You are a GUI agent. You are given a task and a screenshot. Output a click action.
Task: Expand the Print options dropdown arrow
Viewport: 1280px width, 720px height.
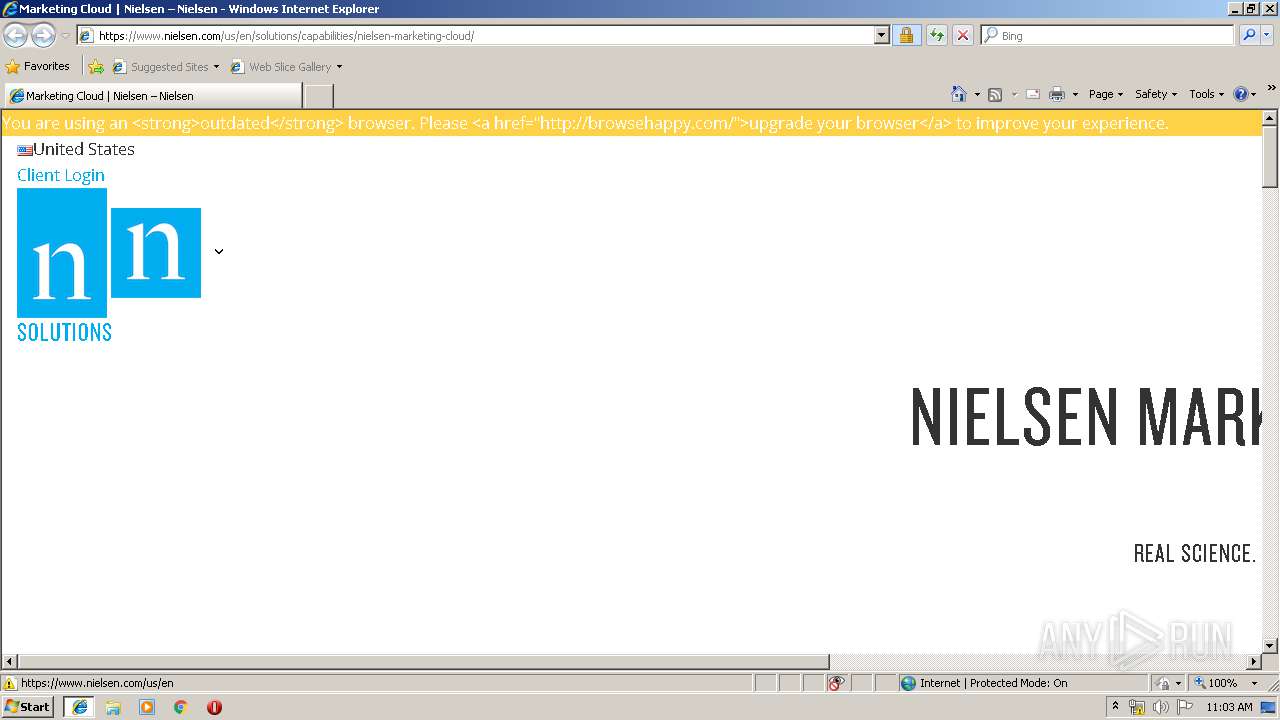(1075, 94)
